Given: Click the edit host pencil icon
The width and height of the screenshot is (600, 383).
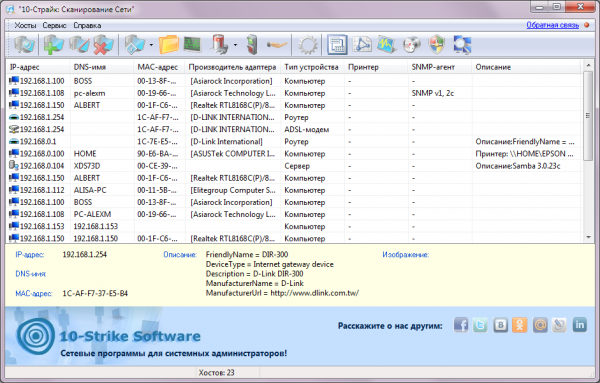Looking at the screenshot, I should coord(79,45).
